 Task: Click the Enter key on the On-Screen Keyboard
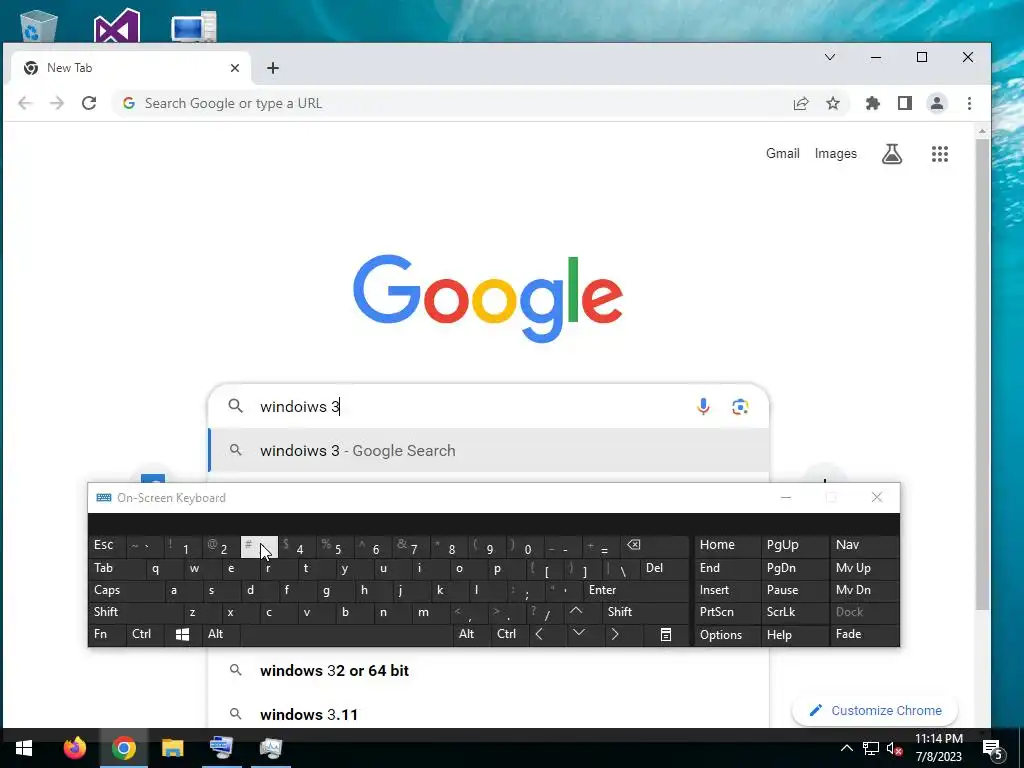(636, 590)
